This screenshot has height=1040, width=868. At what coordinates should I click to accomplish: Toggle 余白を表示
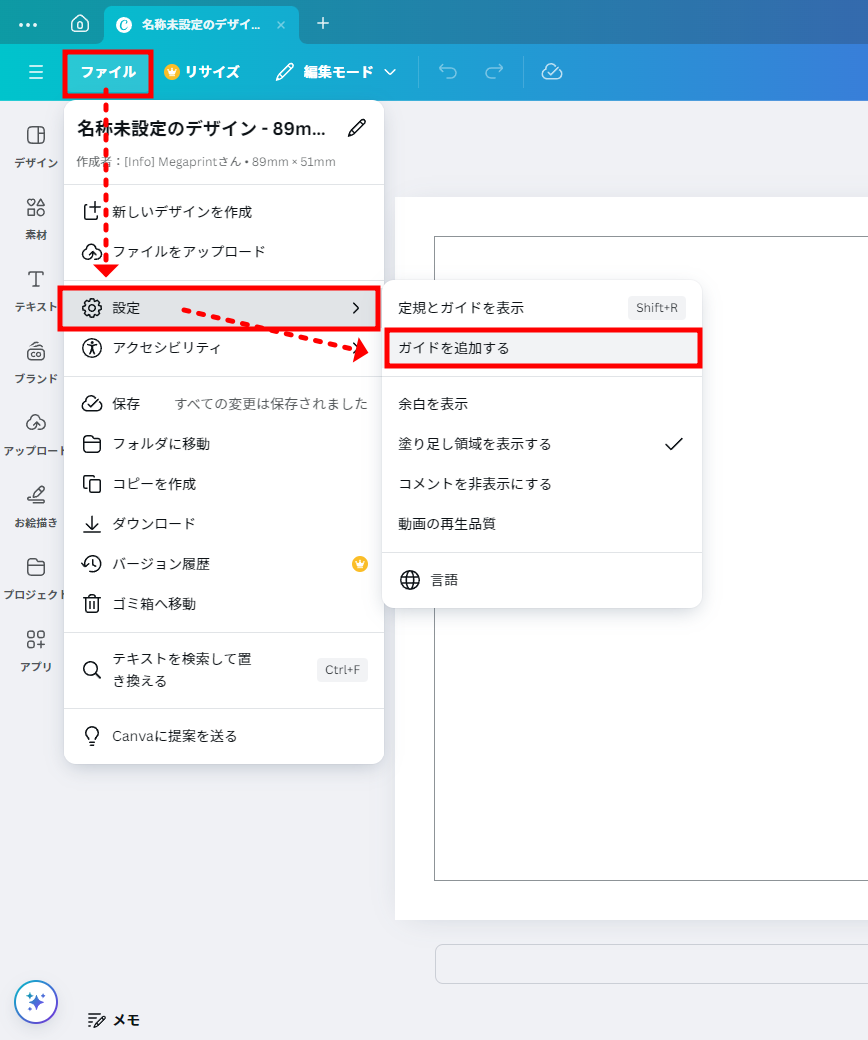tap(542, 404)
